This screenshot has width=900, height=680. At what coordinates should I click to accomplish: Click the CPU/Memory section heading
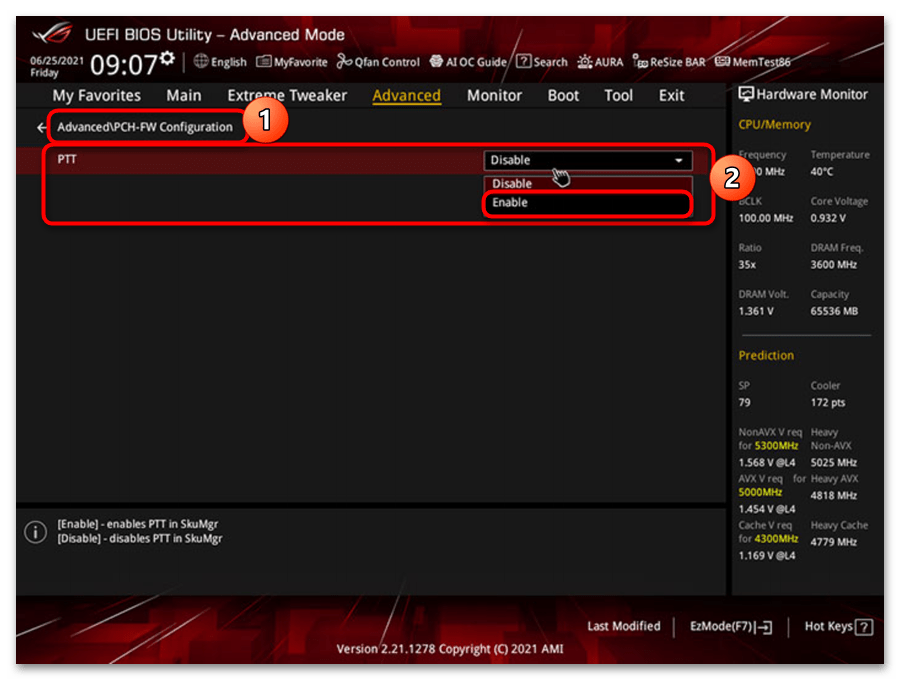[x=774, y=125]
